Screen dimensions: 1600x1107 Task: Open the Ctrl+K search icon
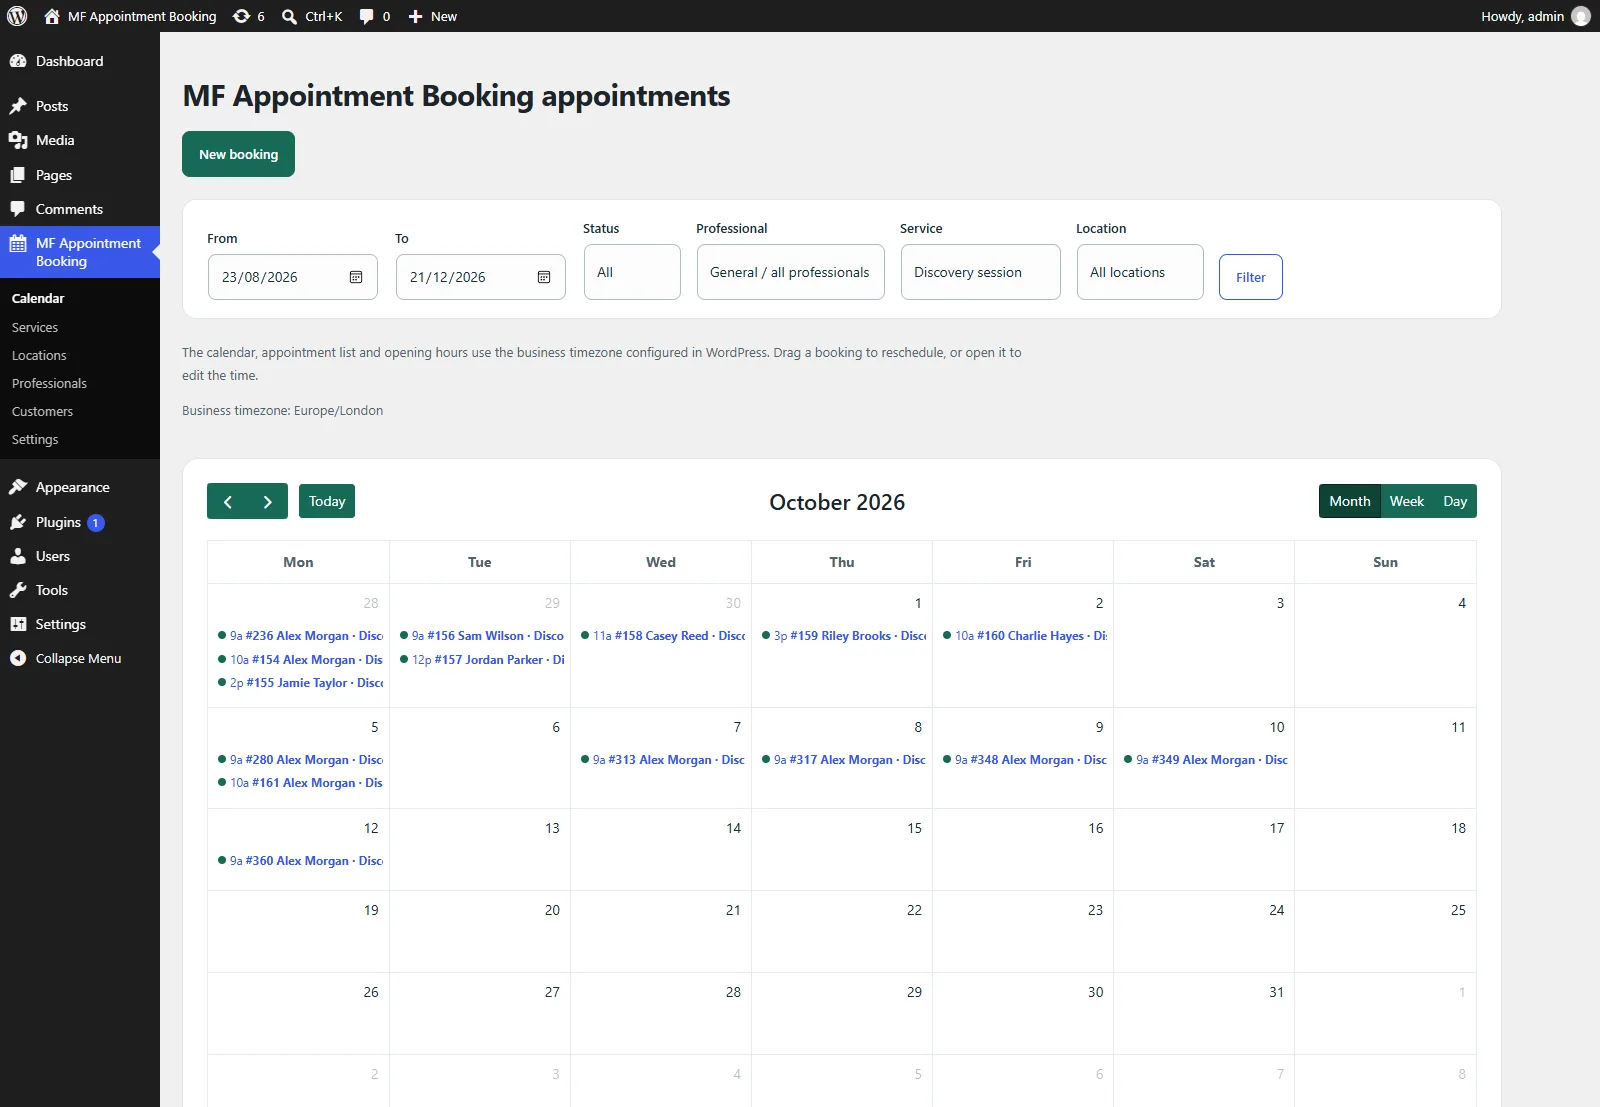pos(289,16)
